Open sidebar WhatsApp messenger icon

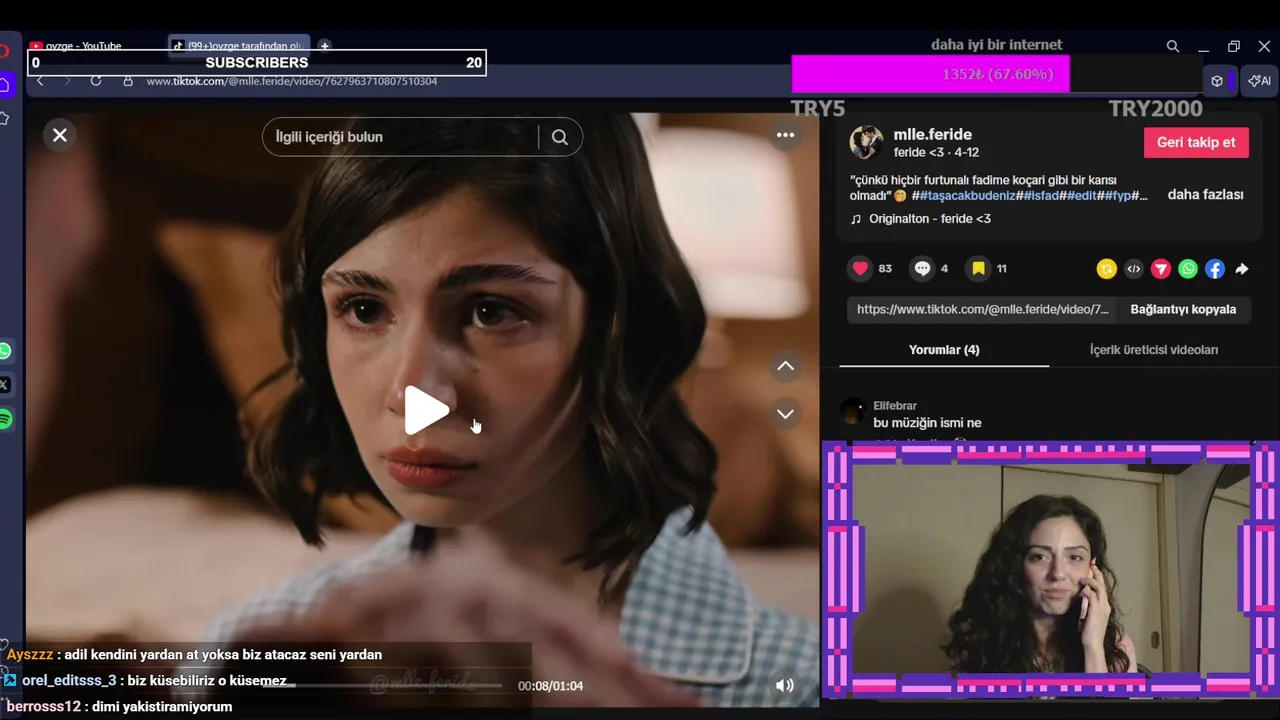(x=5, y=351)
